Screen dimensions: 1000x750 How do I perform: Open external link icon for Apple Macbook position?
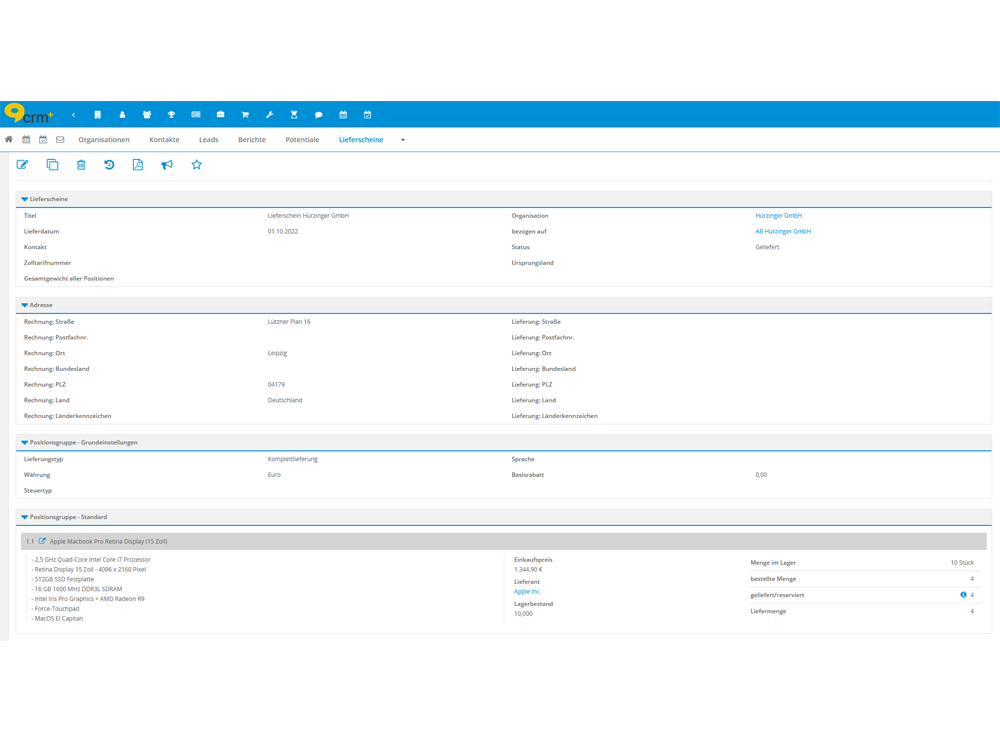pyautogui.click(x=42, y=541)
